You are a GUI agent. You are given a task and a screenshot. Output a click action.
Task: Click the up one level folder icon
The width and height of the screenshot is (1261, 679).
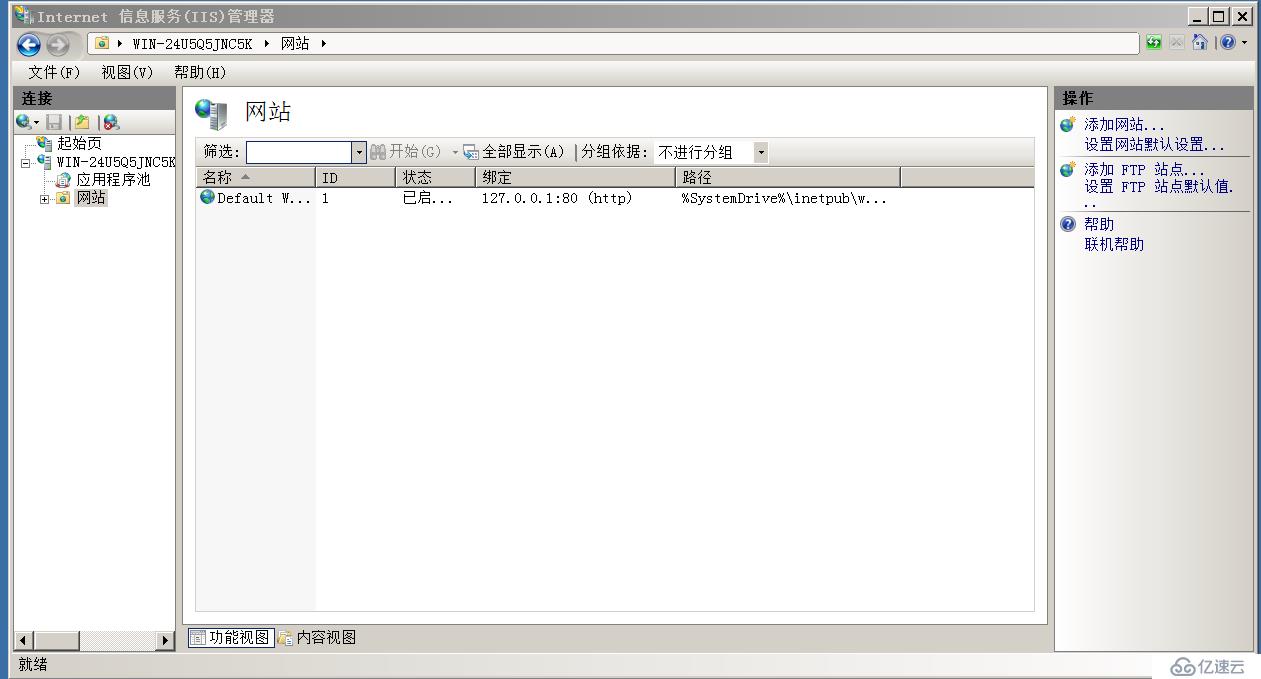pos(82,122)
